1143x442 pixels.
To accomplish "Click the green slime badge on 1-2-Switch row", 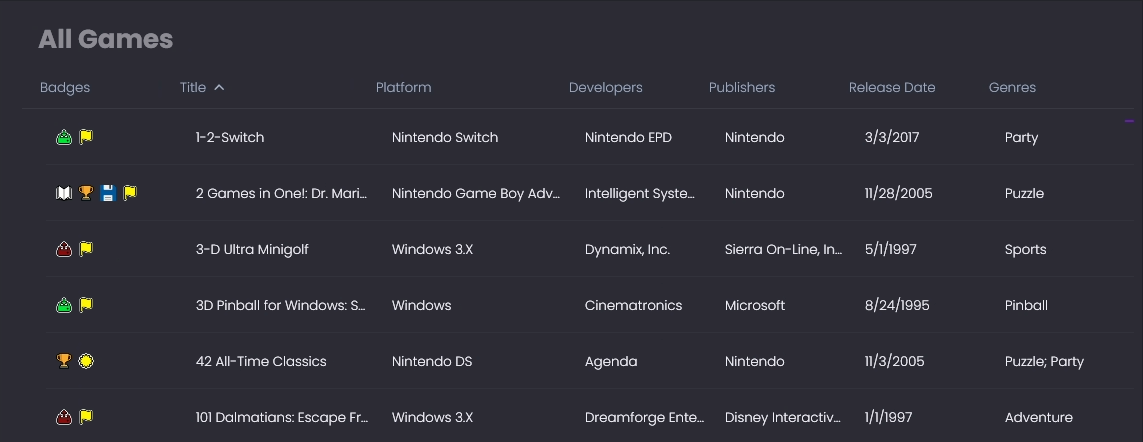I will 64,137.
